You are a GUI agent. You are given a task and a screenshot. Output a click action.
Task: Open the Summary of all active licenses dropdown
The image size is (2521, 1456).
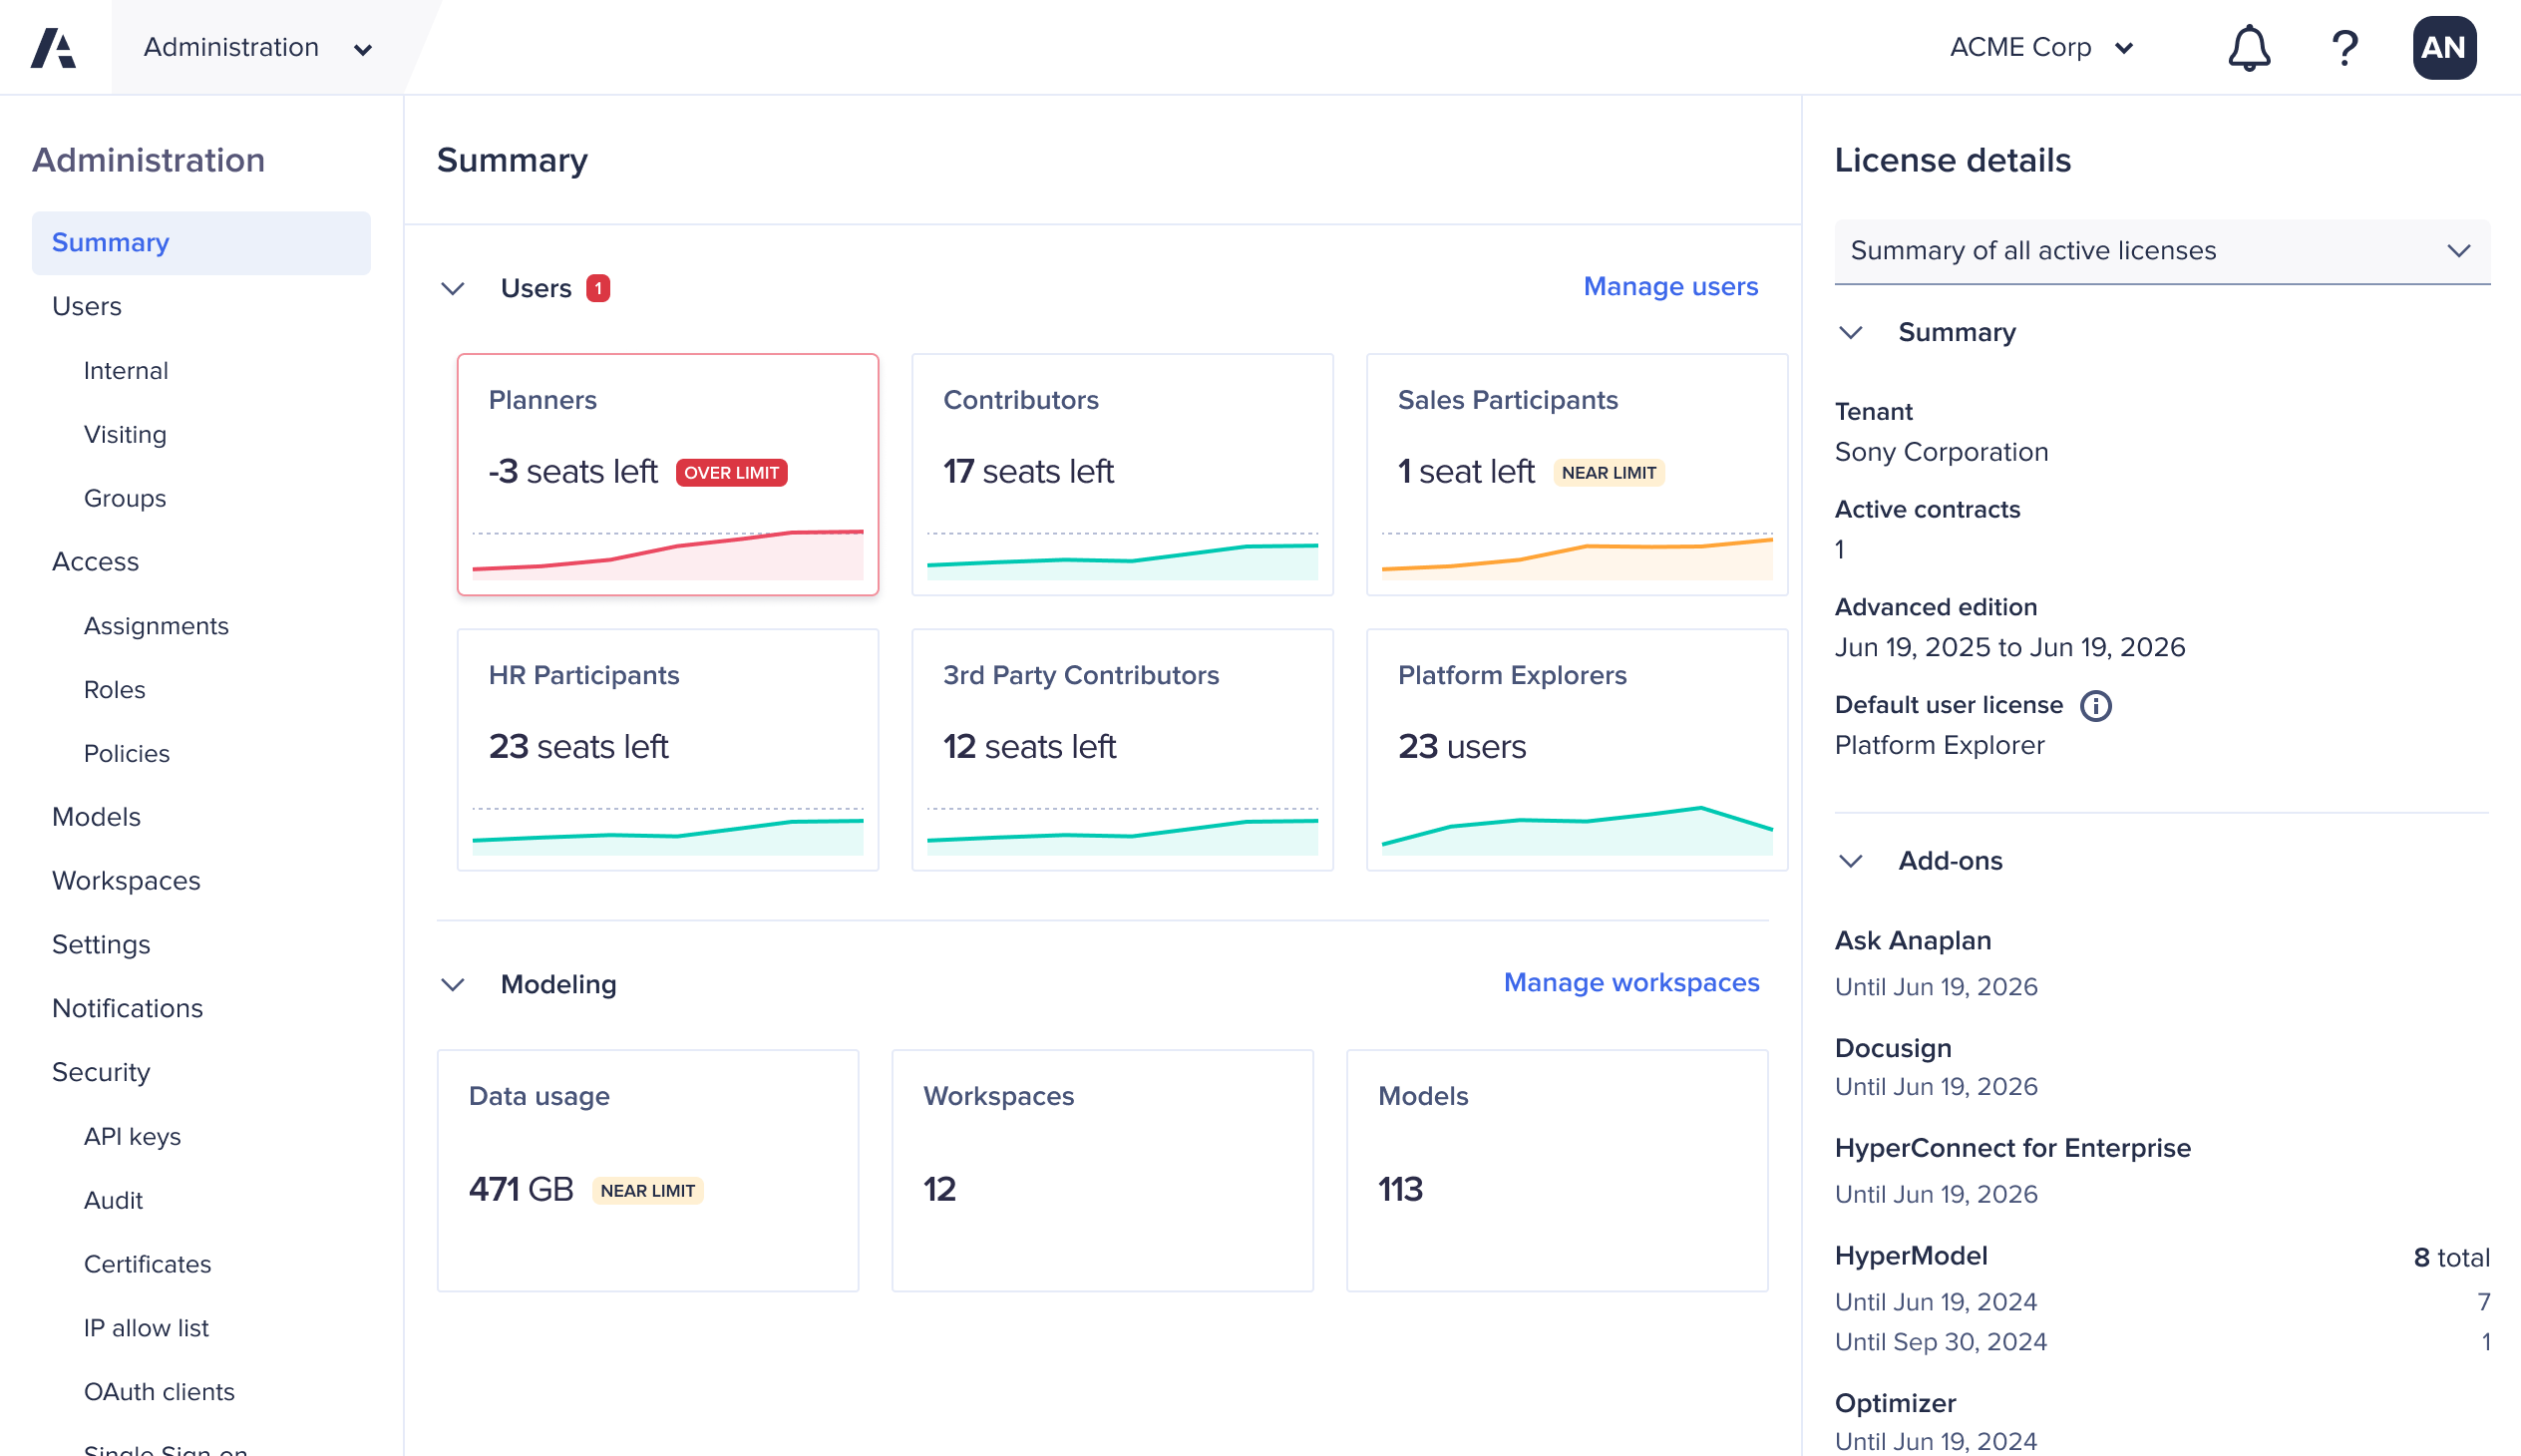pyautogui.click(x=2161, y=251)
